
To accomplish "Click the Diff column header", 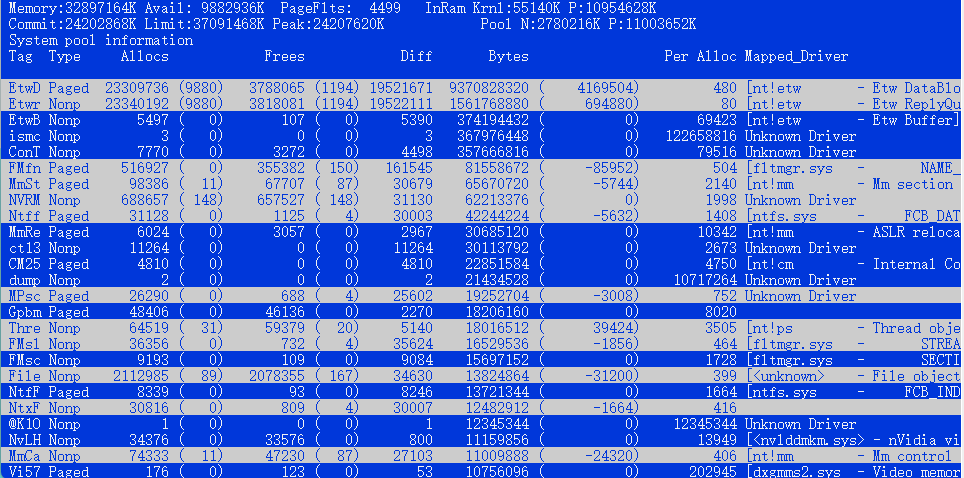I will point(416,57).
